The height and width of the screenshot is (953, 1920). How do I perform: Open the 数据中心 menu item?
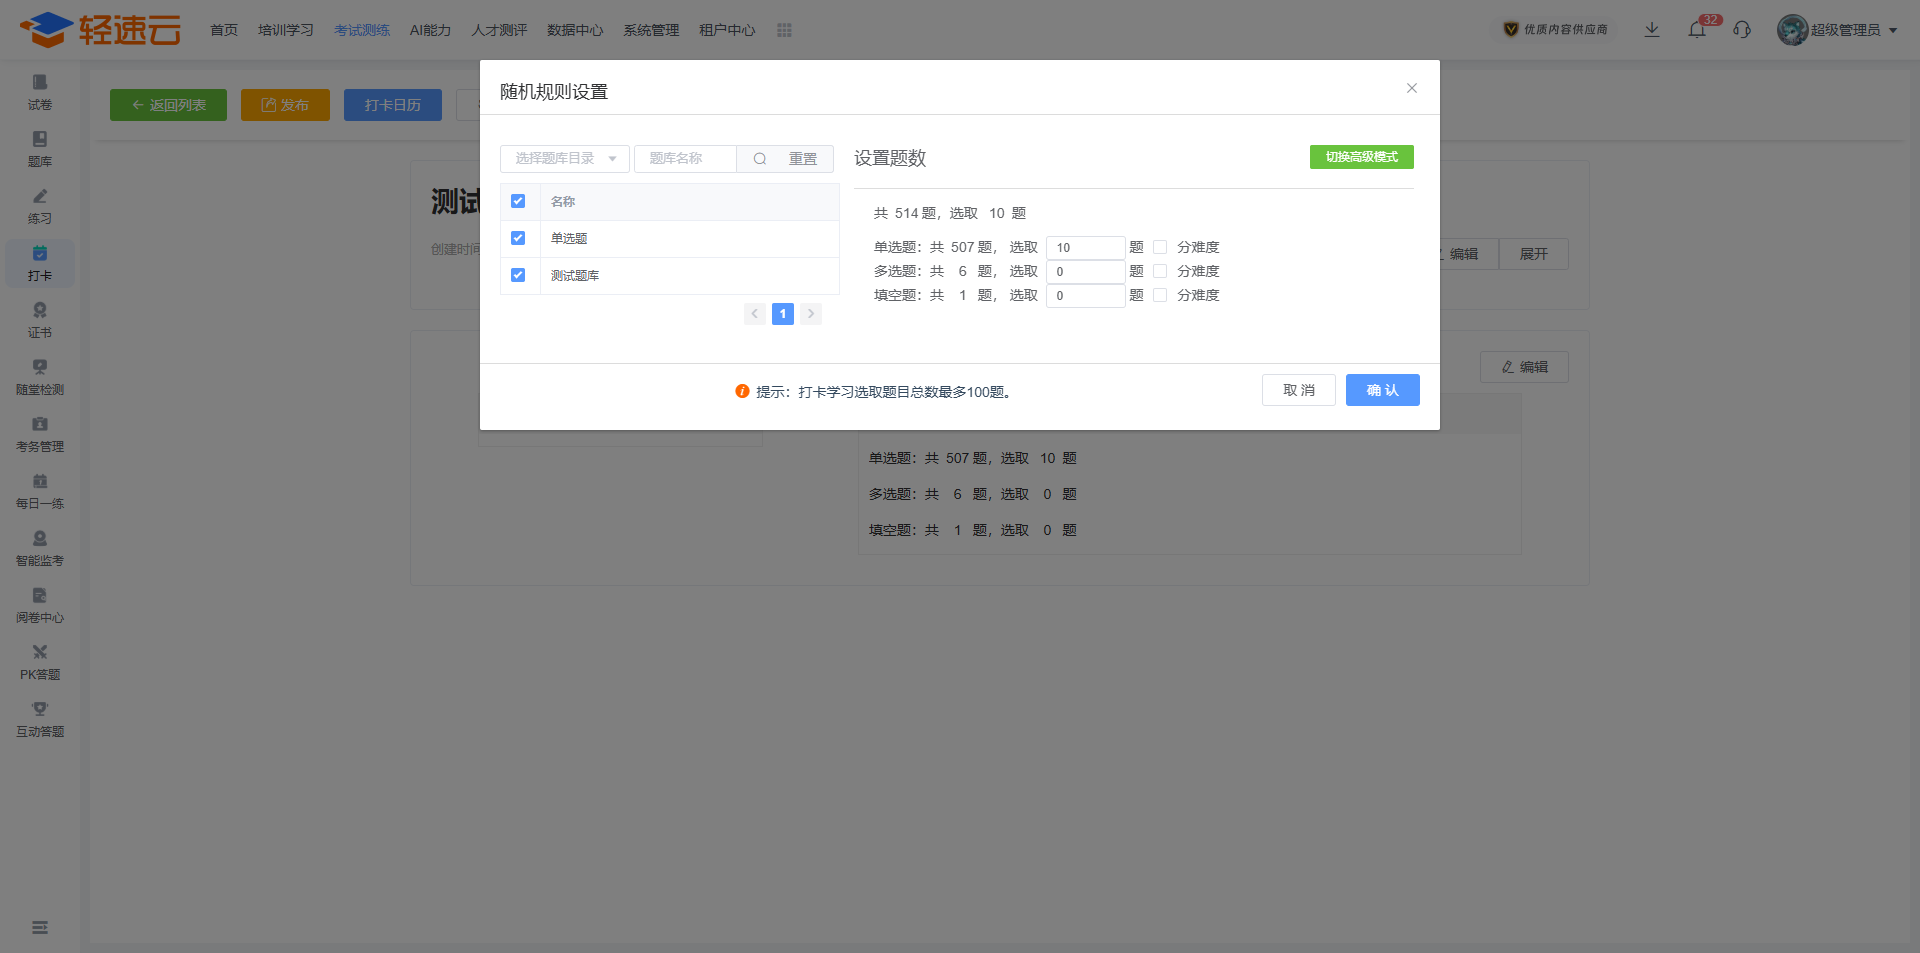[575, 30]
